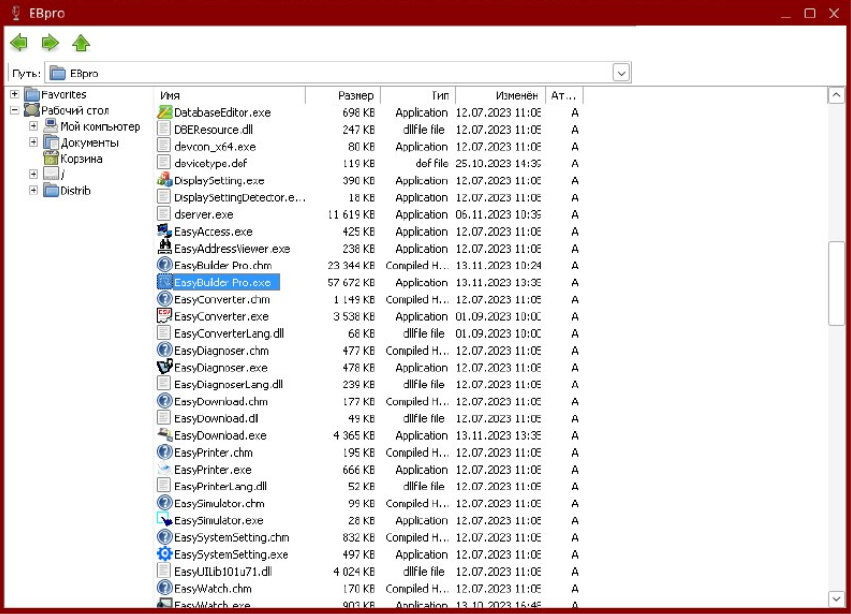Click the EasyAccess.exe file icon
Image resolution: width=851 pixels, height=614 pixels.
pos(164,231)
